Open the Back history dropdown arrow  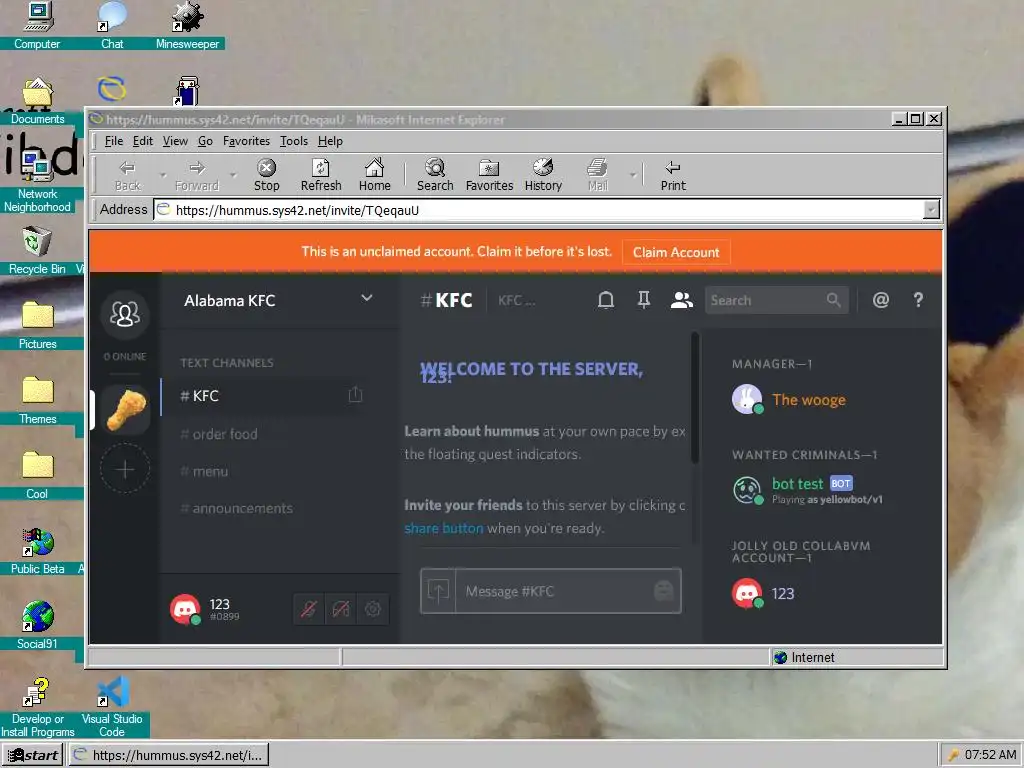click(163, 175)
